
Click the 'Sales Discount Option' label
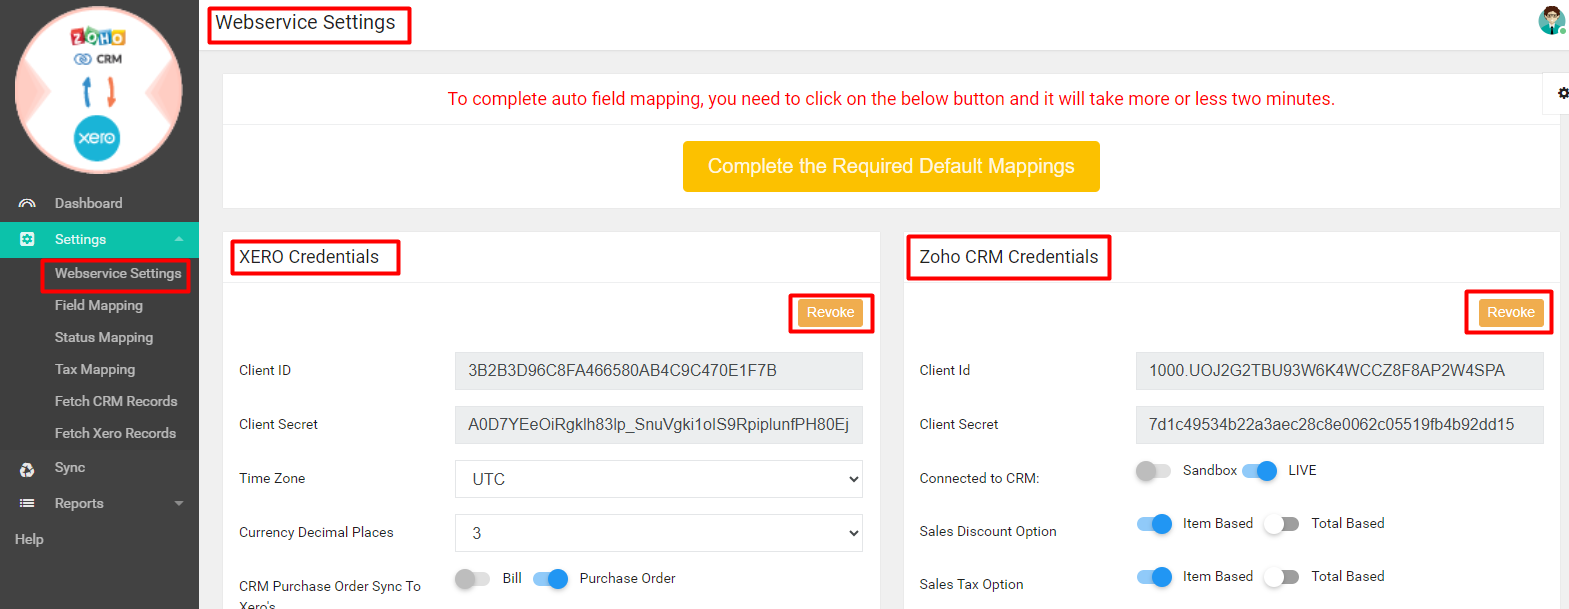tap(988, 531)
